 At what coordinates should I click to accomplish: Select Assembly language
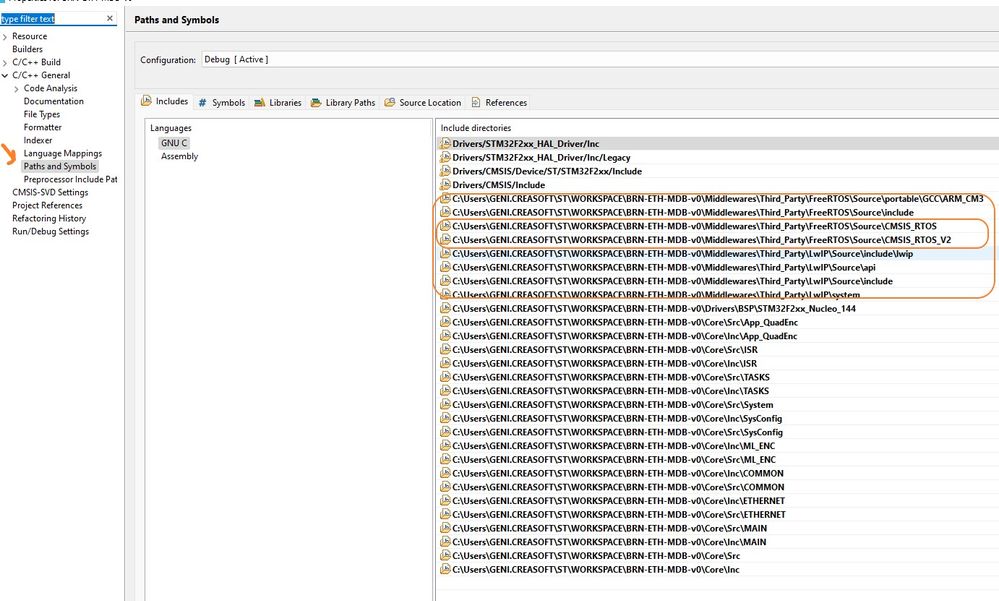(180, 156)
